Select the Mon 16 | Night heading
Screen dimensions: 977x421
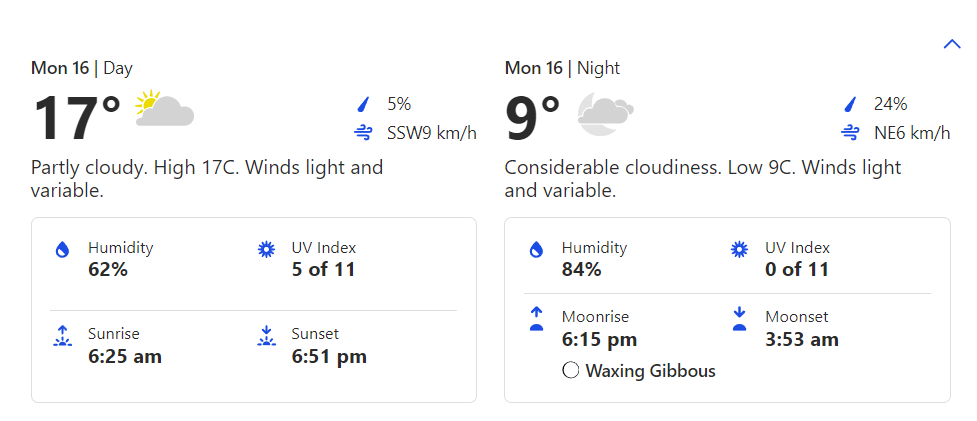point(562,68)
